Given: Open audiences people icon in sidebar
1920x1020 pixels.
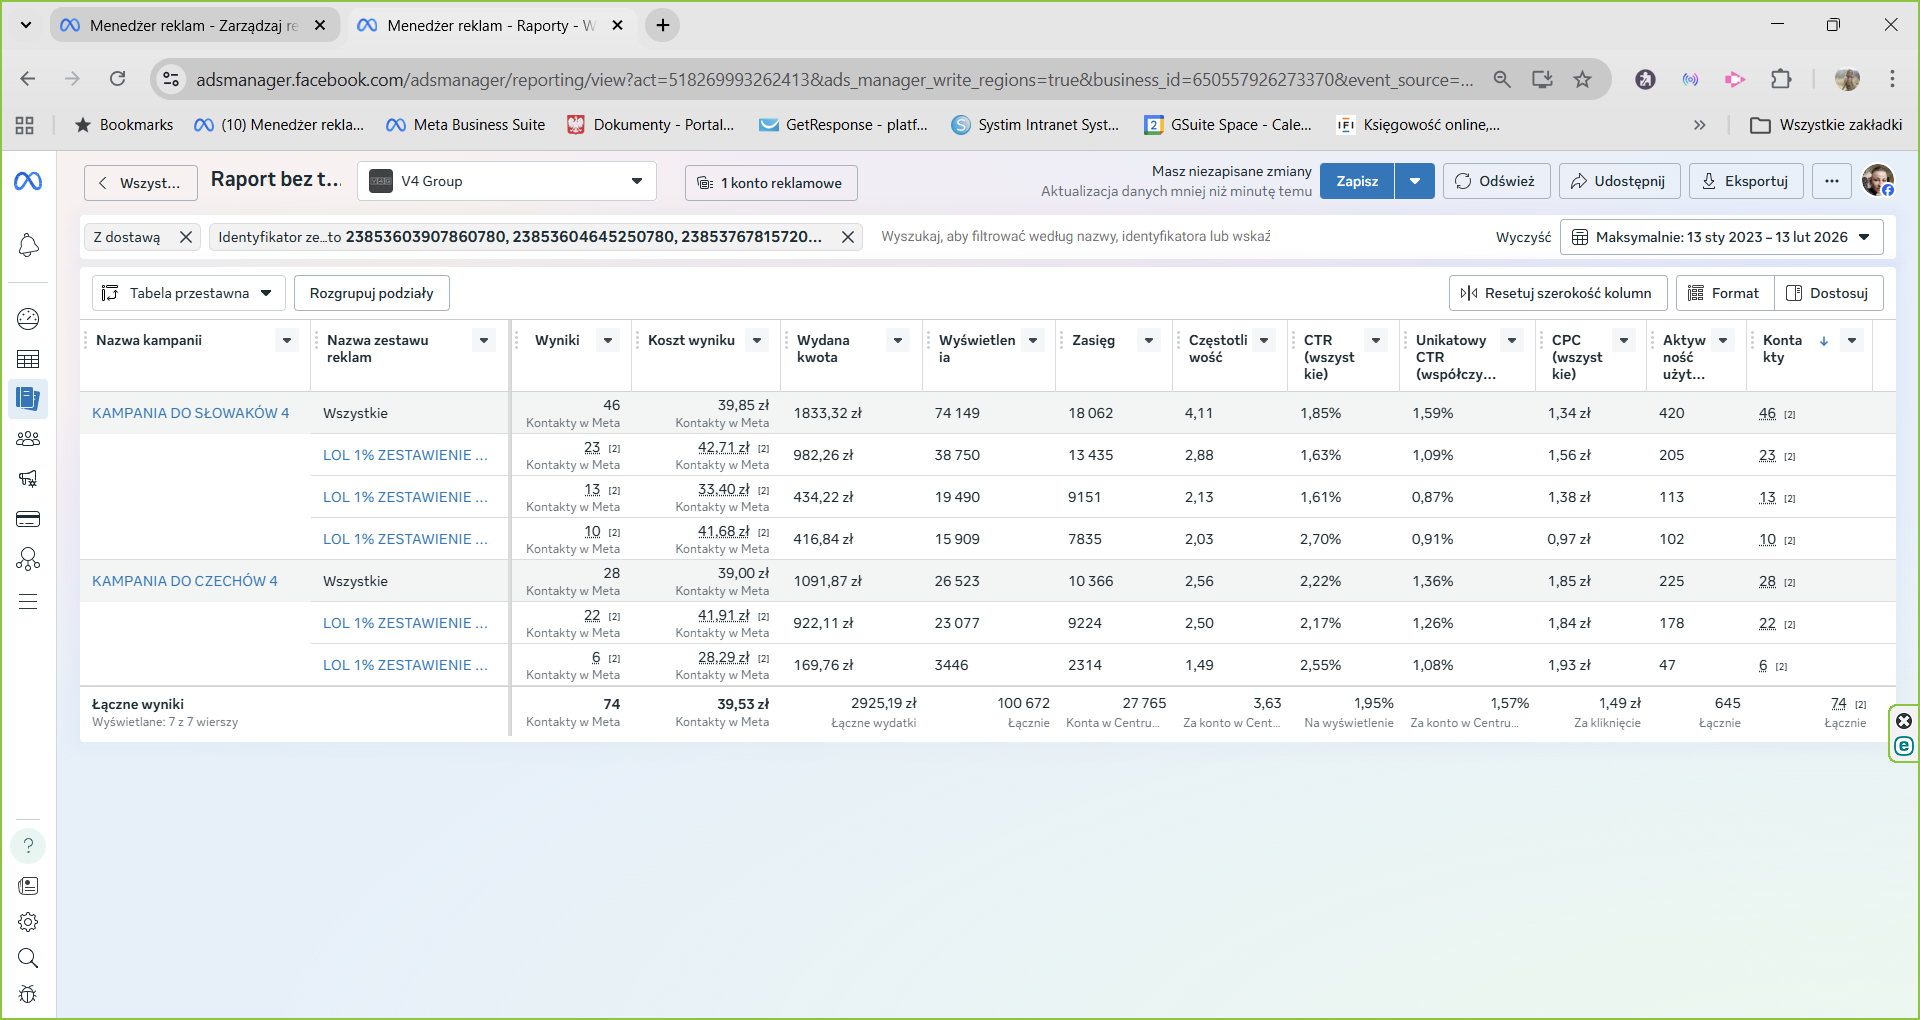Looking at the screenshot, I should tap(28, 438).
